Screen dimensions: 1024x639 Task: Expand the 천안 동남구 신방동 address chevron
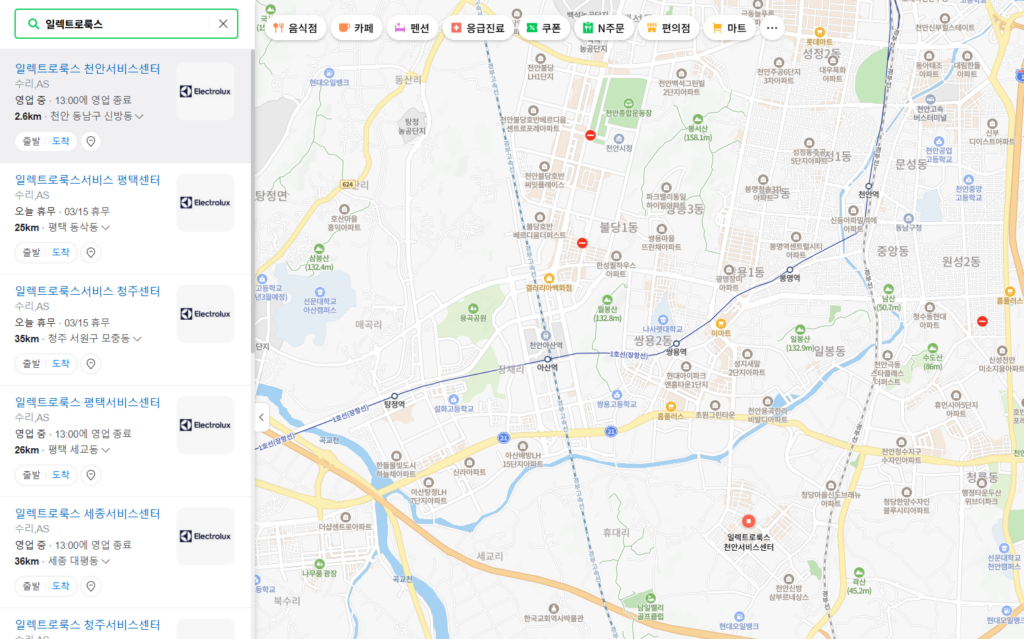coord(139,116)
